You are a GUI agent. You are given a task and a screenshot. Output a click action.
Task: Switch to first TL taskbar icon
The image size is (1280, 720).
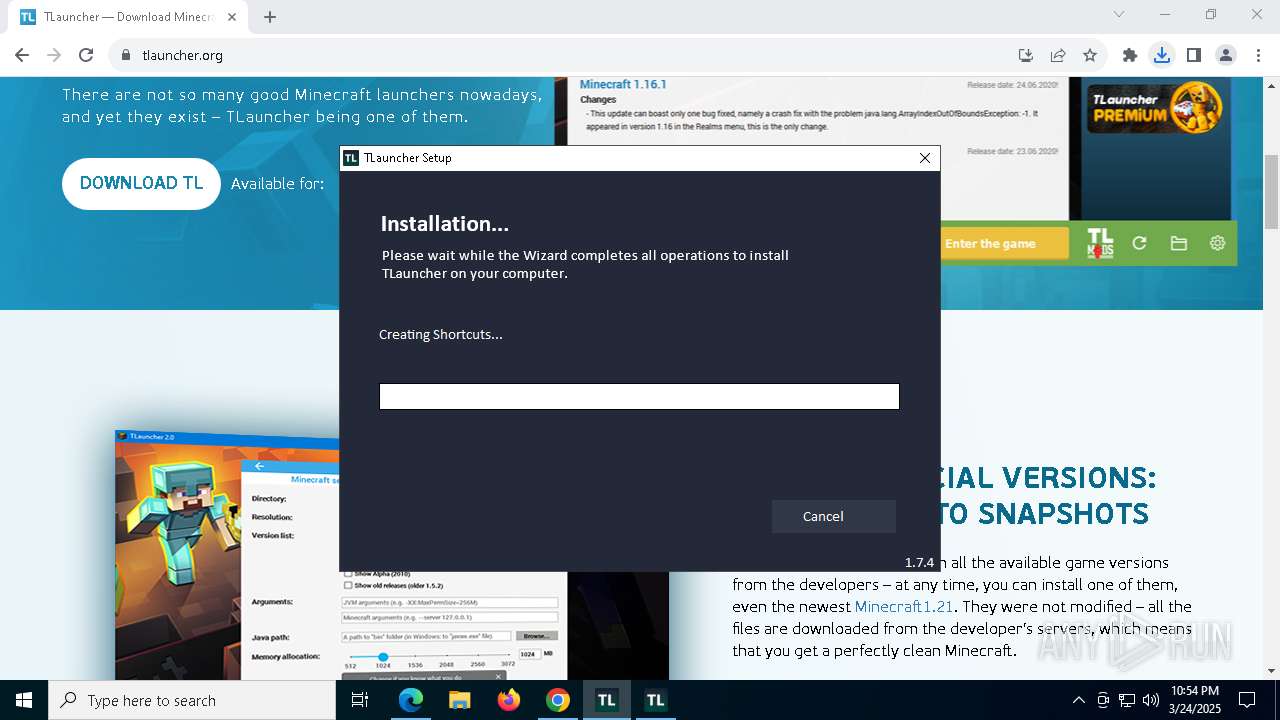pyautogui.click(x=607, y=700)
